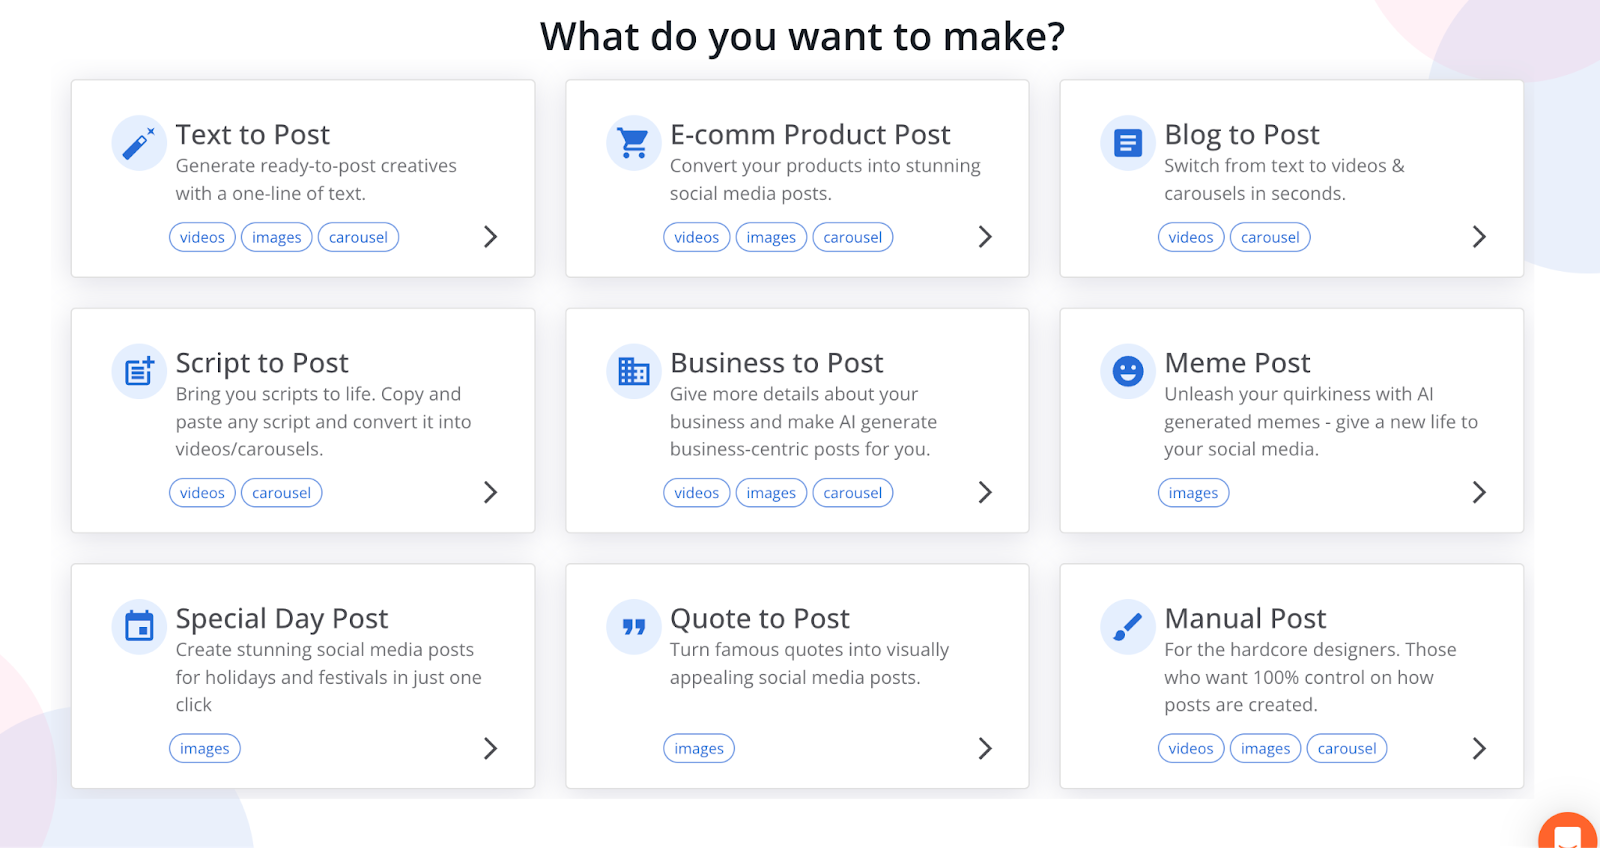Click the Manual Post paintbrush icon
The height and width of the screenshot is (848, 1600).
point(1128,627)
